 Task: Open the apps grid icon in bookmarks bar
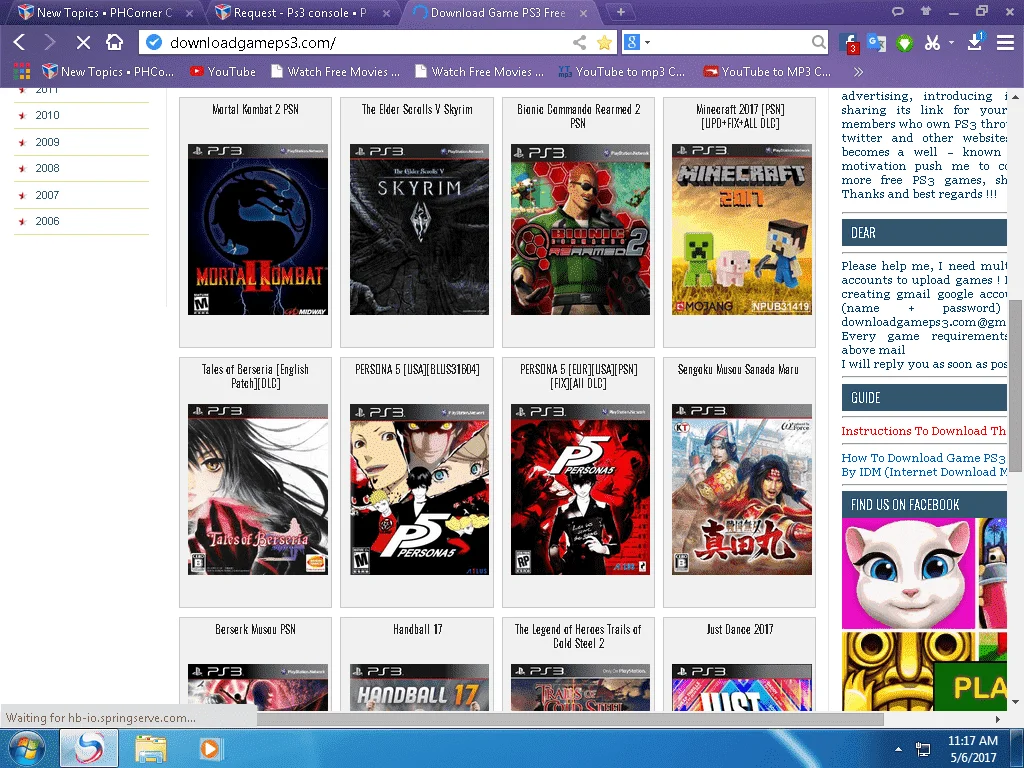22,71
